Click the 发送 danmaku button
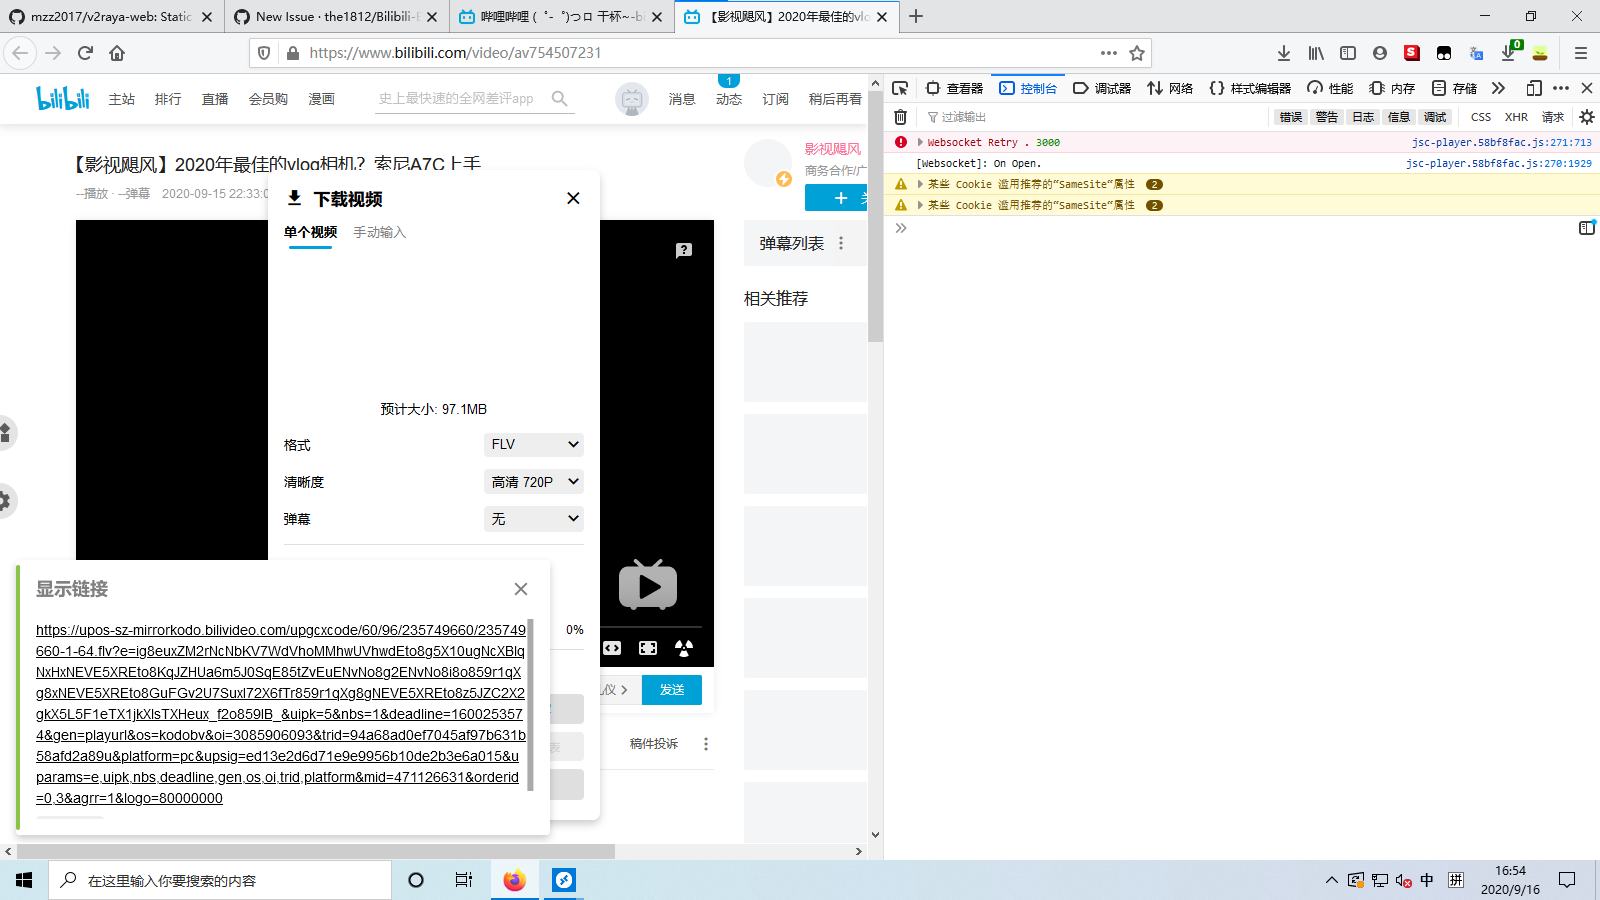The width and height of the screenshot is (1600, 900). (x=672, y=690)
